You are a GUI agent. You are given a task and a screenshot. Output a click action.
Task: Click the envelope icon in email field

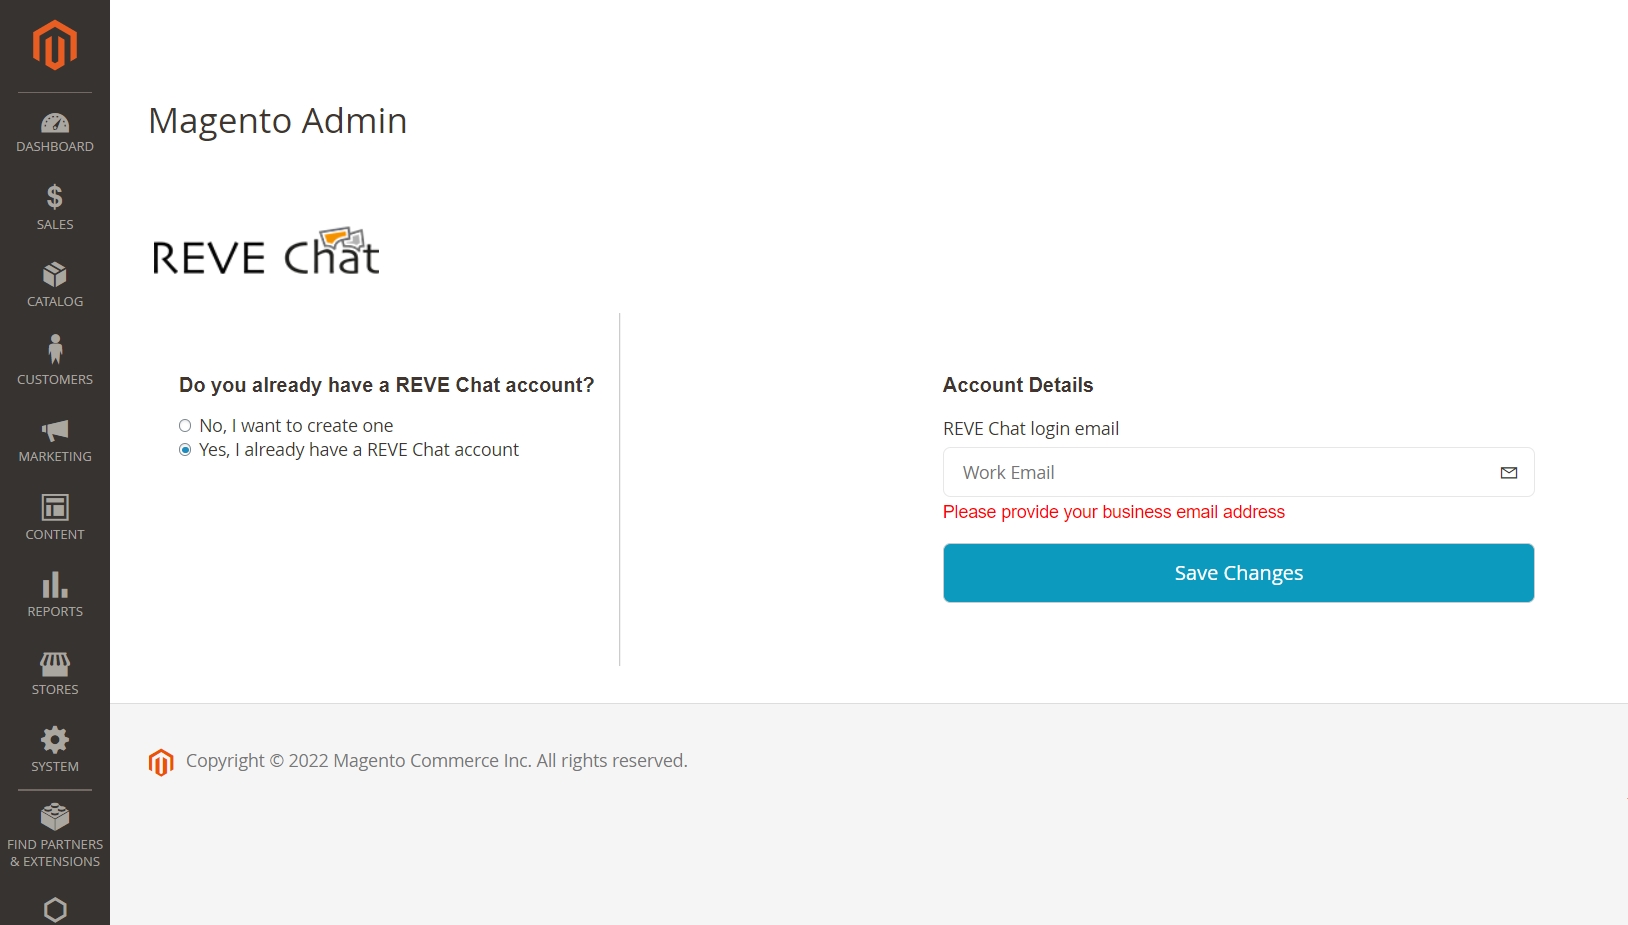click(1509, 473)
